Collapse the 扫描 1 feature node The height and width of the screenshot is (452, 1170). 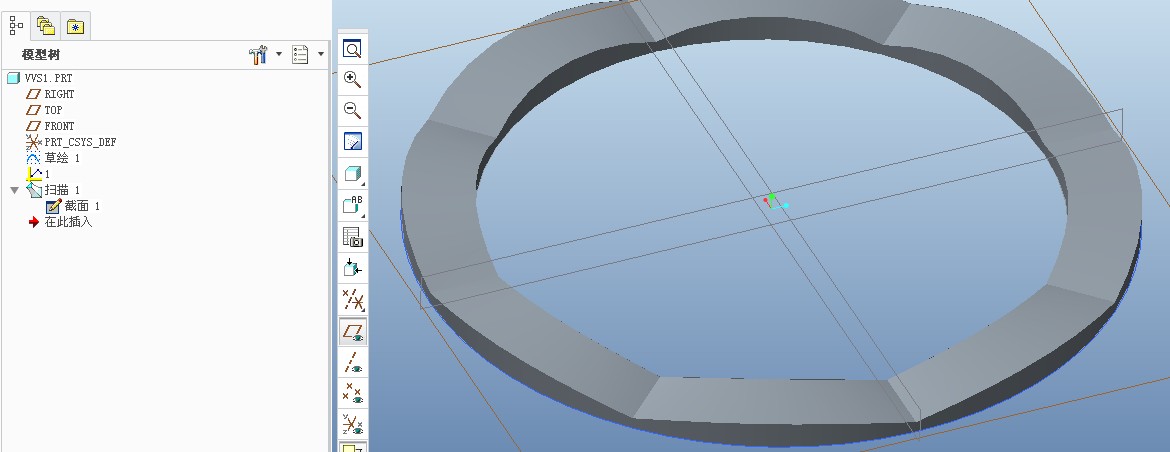tap(14, 190)
